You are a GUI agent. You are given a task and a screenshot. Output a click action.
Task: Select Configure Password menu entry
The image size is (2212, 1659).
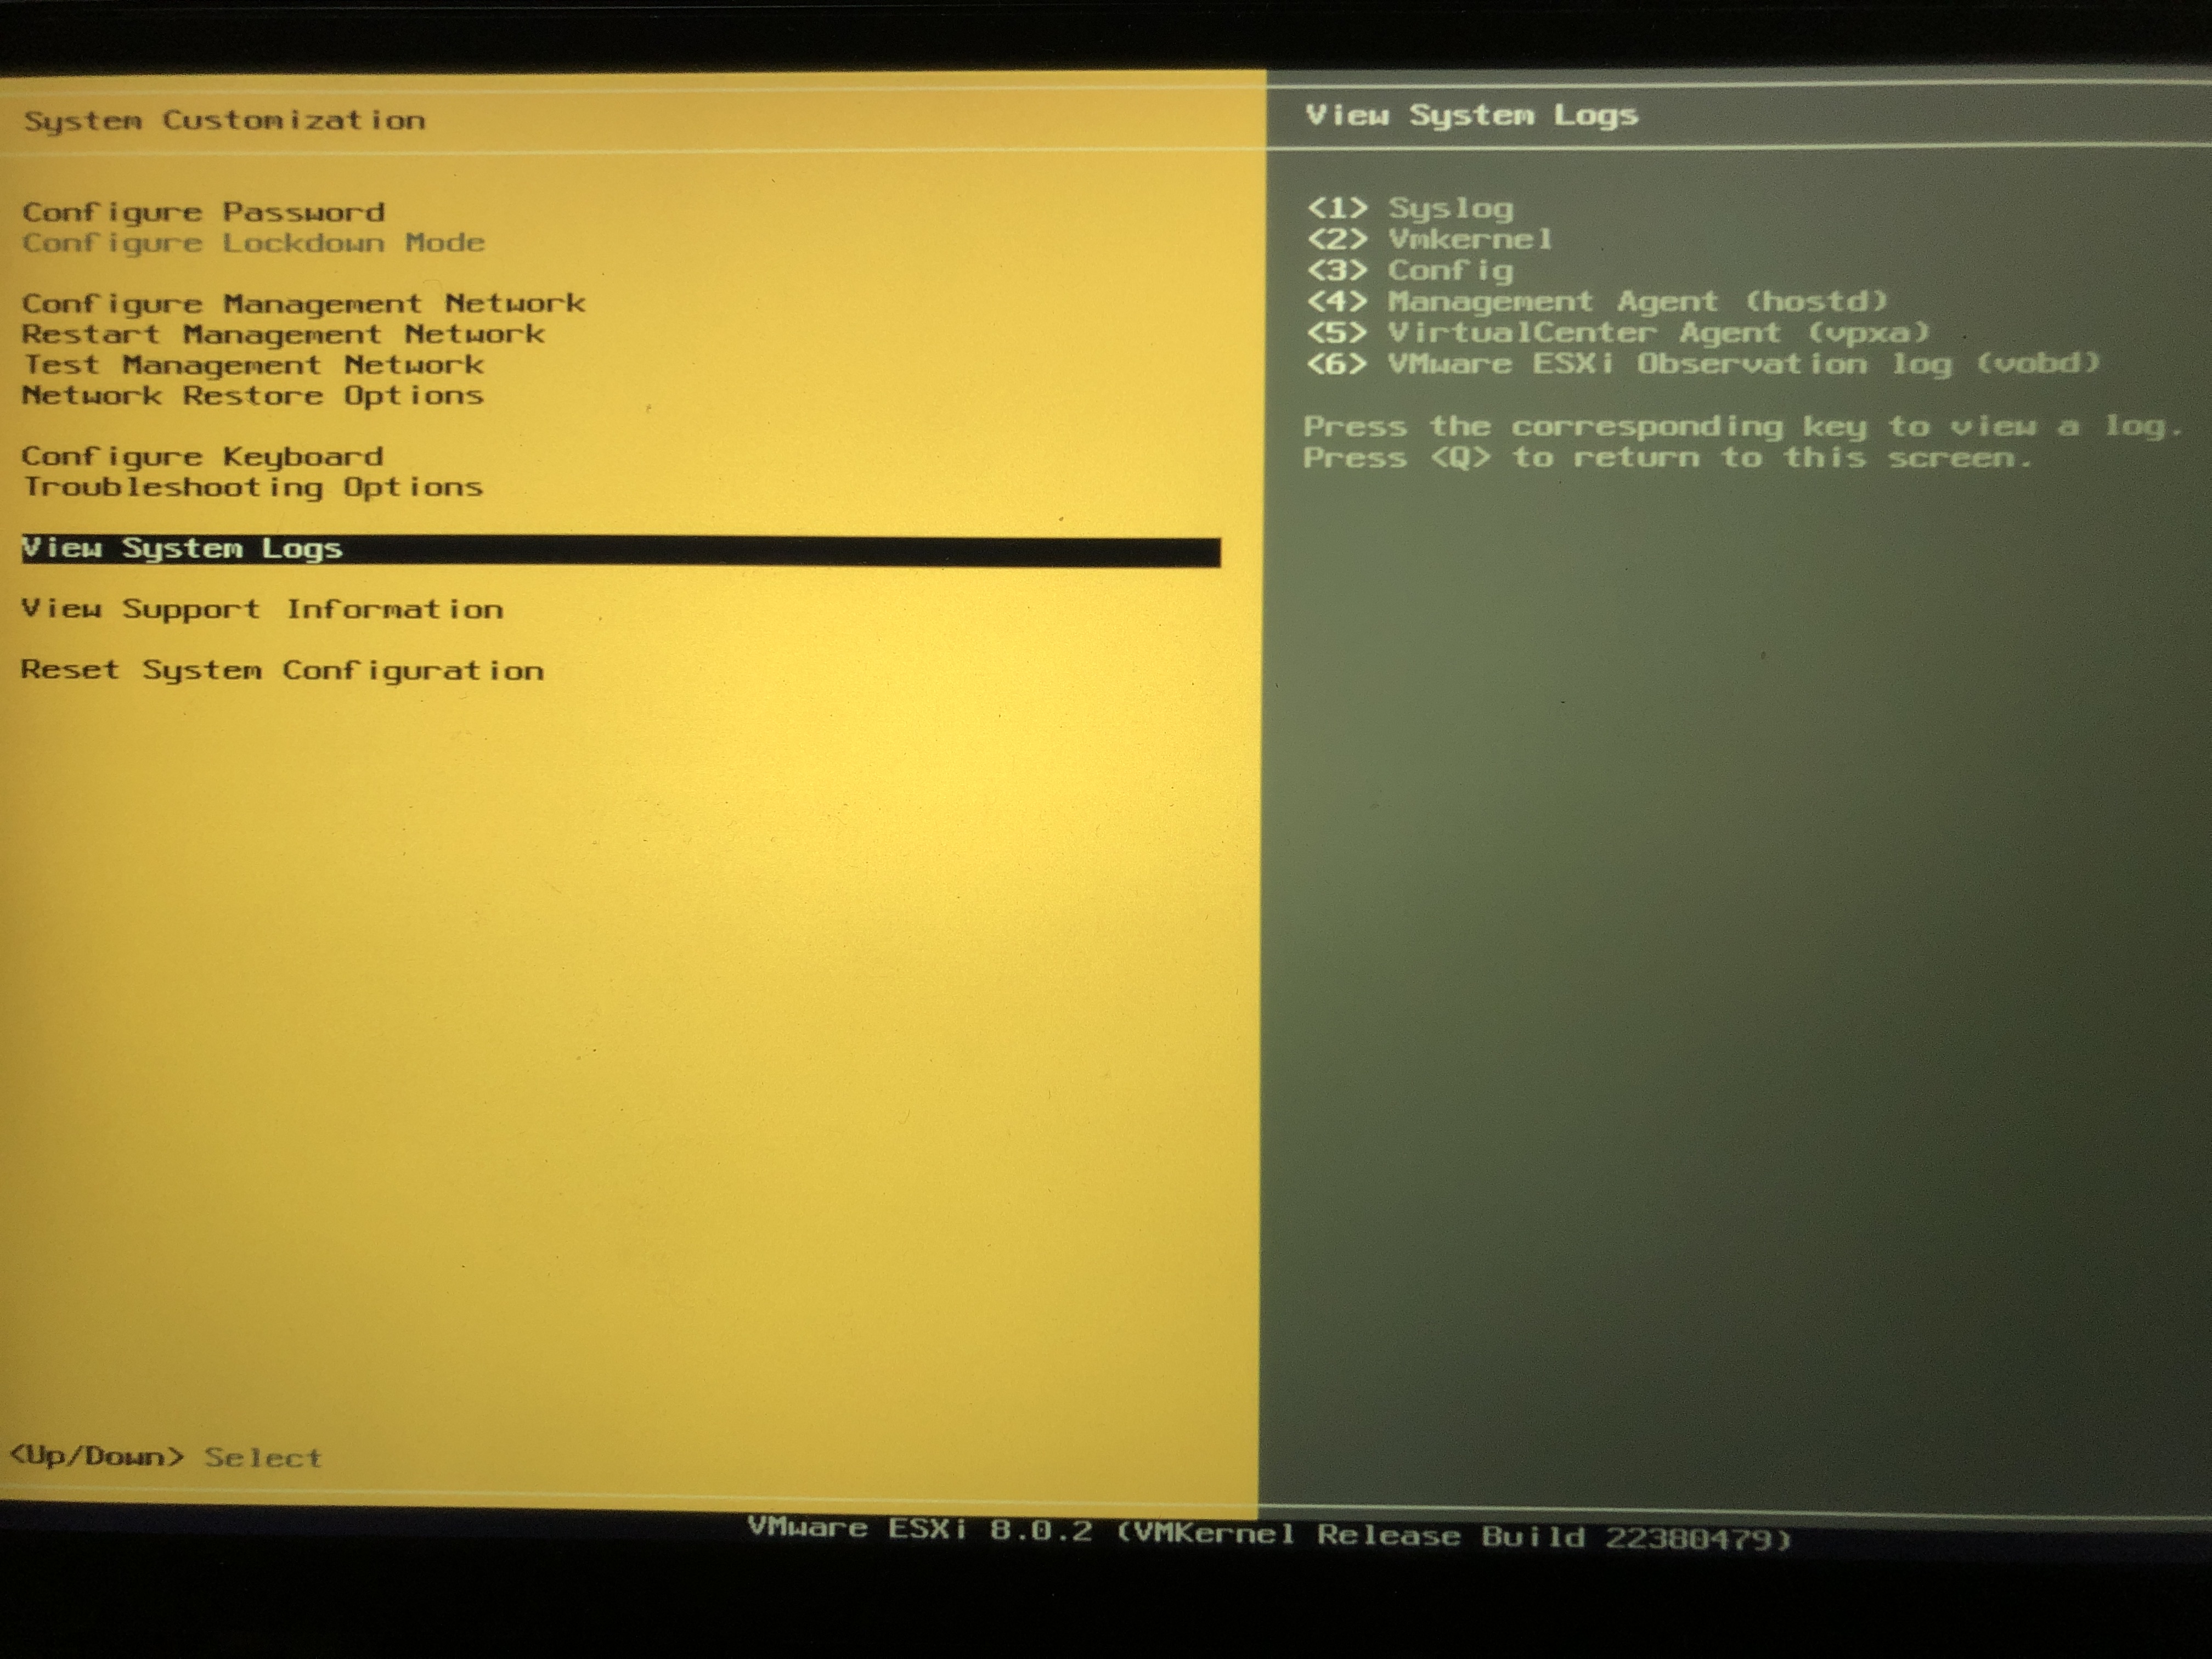203,212
